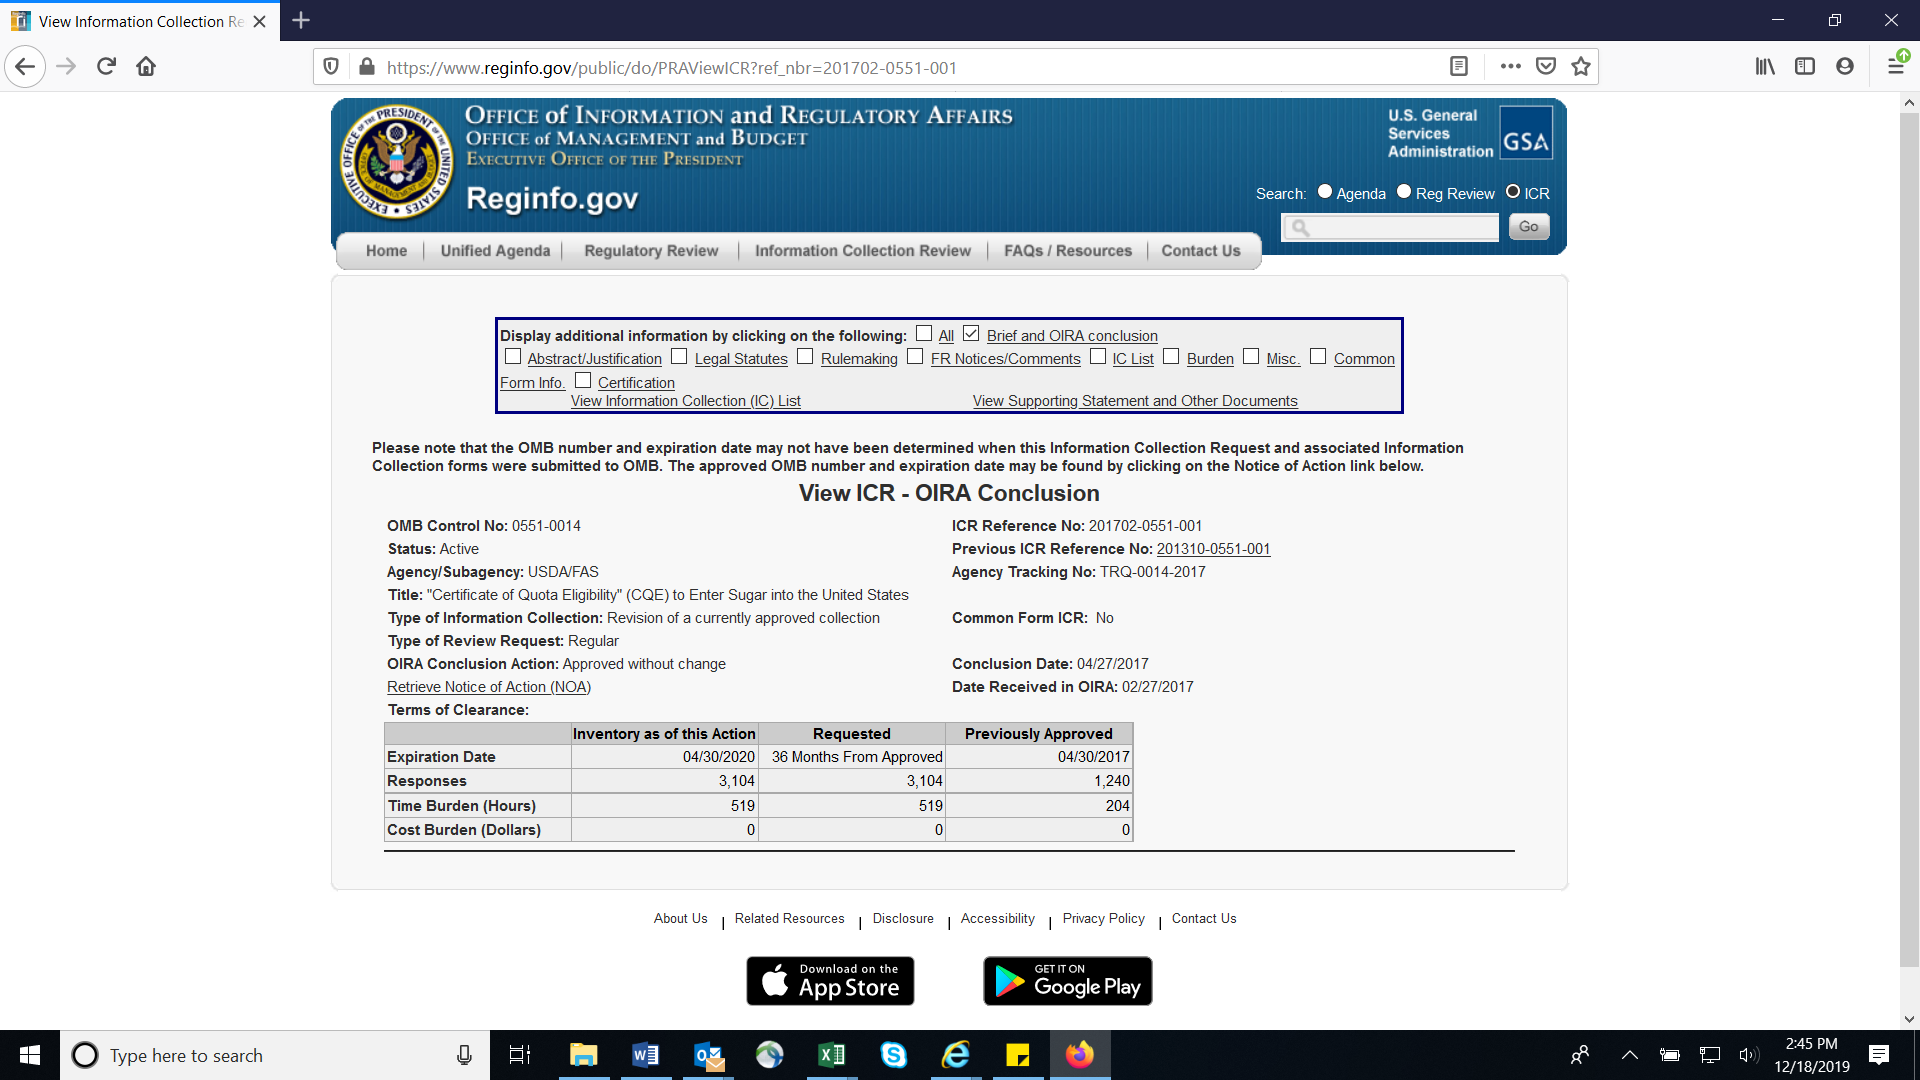Screen dimensions: 1920x1080
Task: Uncheck Brief and OIRA conclusion checkbox
Action: click(971, 334)
